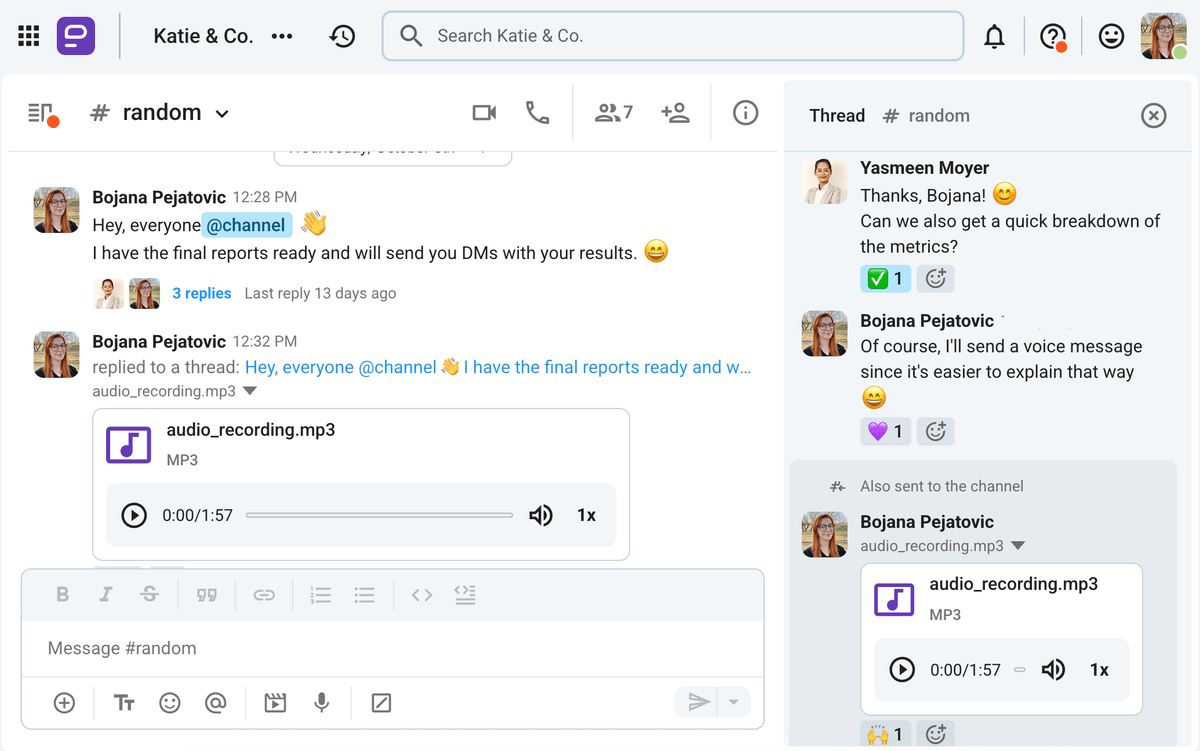Toggle the purple heart reaction
Screen dimensions: 1200x751
(885, 431)
